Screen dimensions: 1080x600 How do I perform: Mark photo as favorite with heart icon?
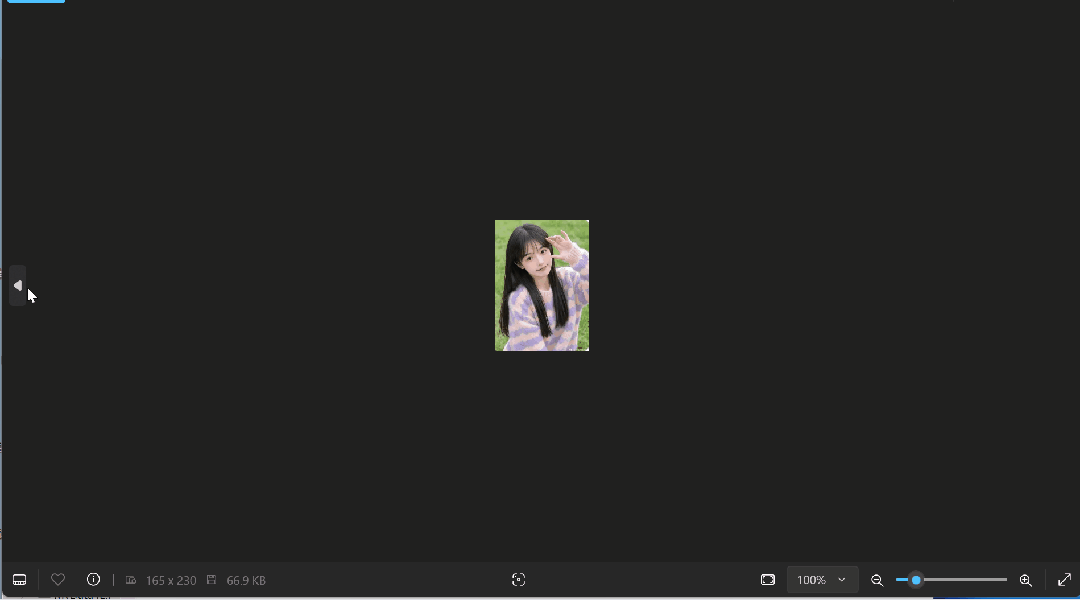coord(58,580)
